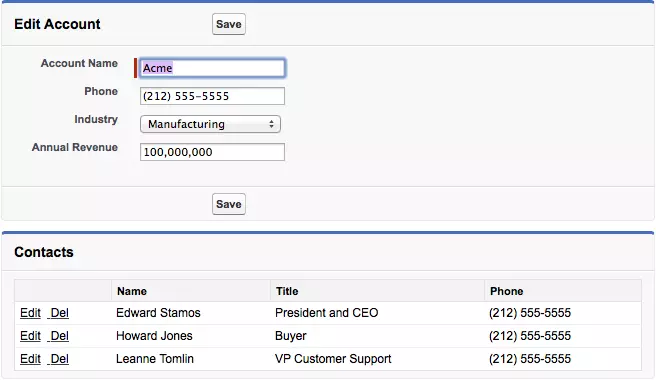Click the Industry label
Image resolution: width=656 pixels, height=380 pixels.
[x=96, y=119]
